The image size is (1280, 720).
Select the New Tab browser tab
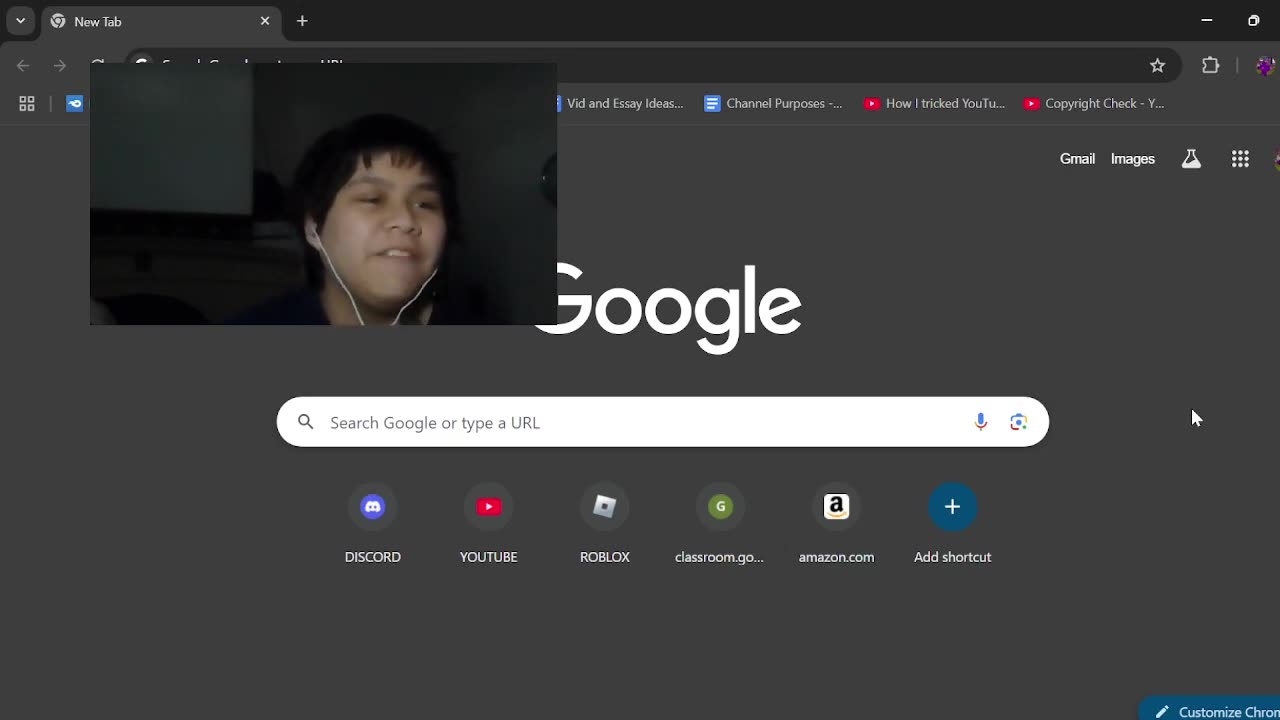tap(160, 21)
